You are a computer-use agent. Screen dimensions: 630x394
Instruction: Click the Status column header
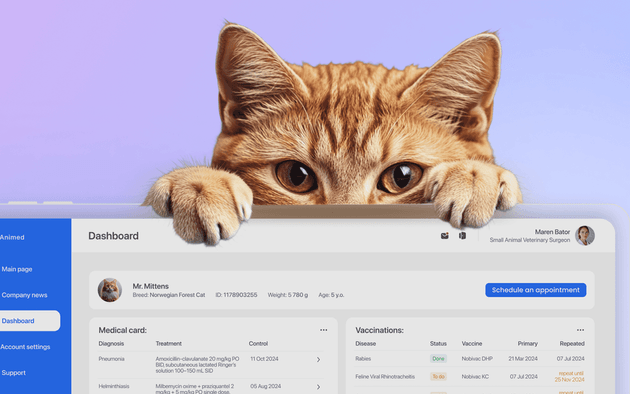pyautogui.click(x=438, y=344)
